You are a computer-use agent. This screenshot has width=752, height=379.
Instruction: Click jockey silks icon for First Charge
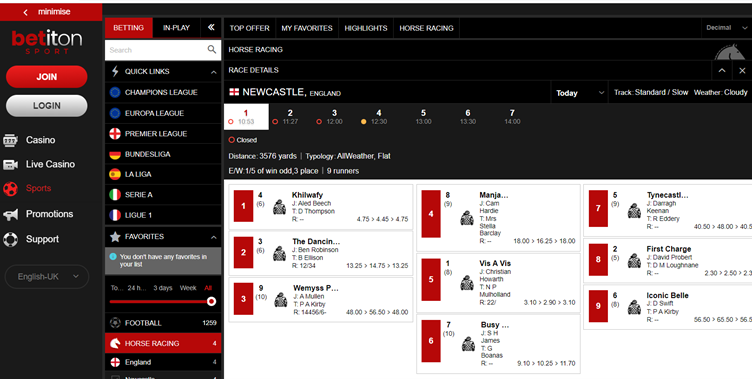[x=634, y=261]
